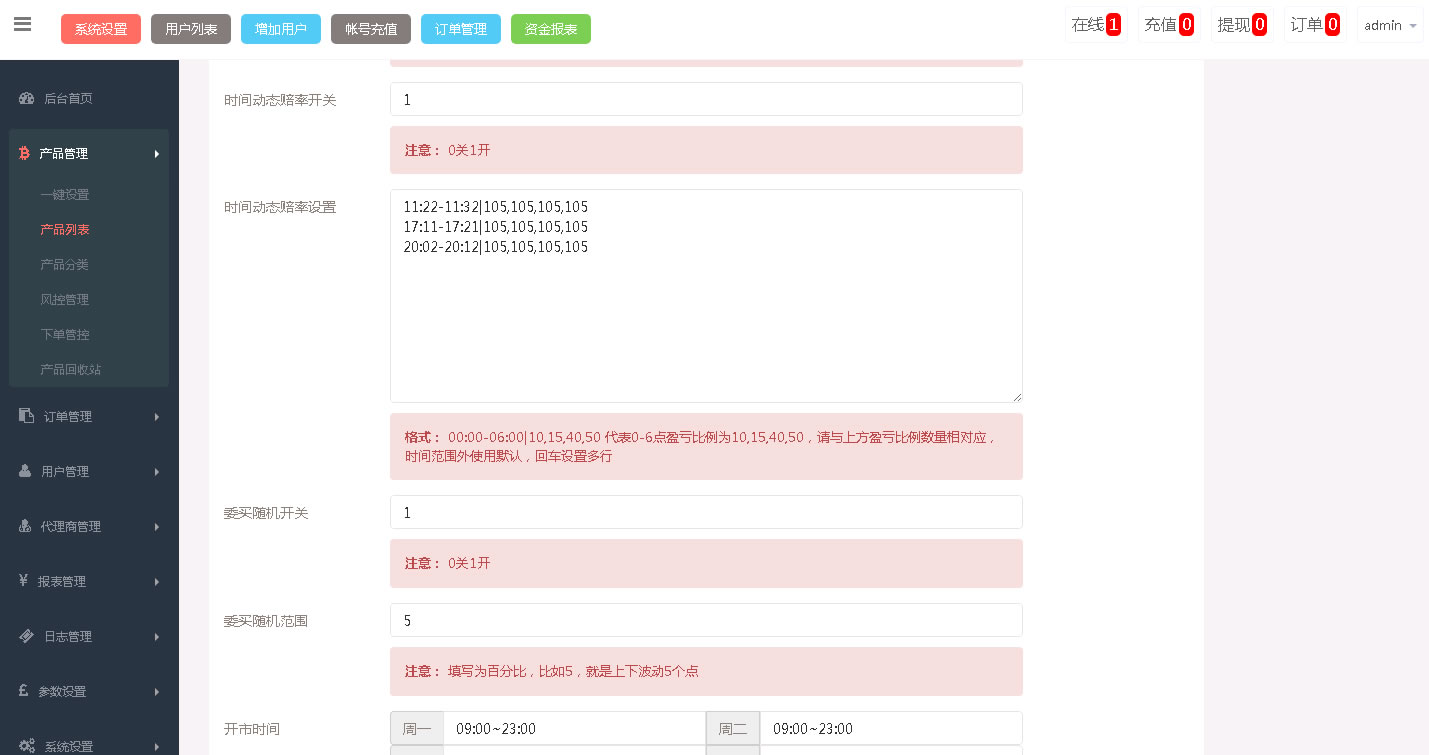Expand the sidebar 订单管理 arrow
This screenshot has height=755, width=1429.
pyautogui.click(x=157, y=417)
